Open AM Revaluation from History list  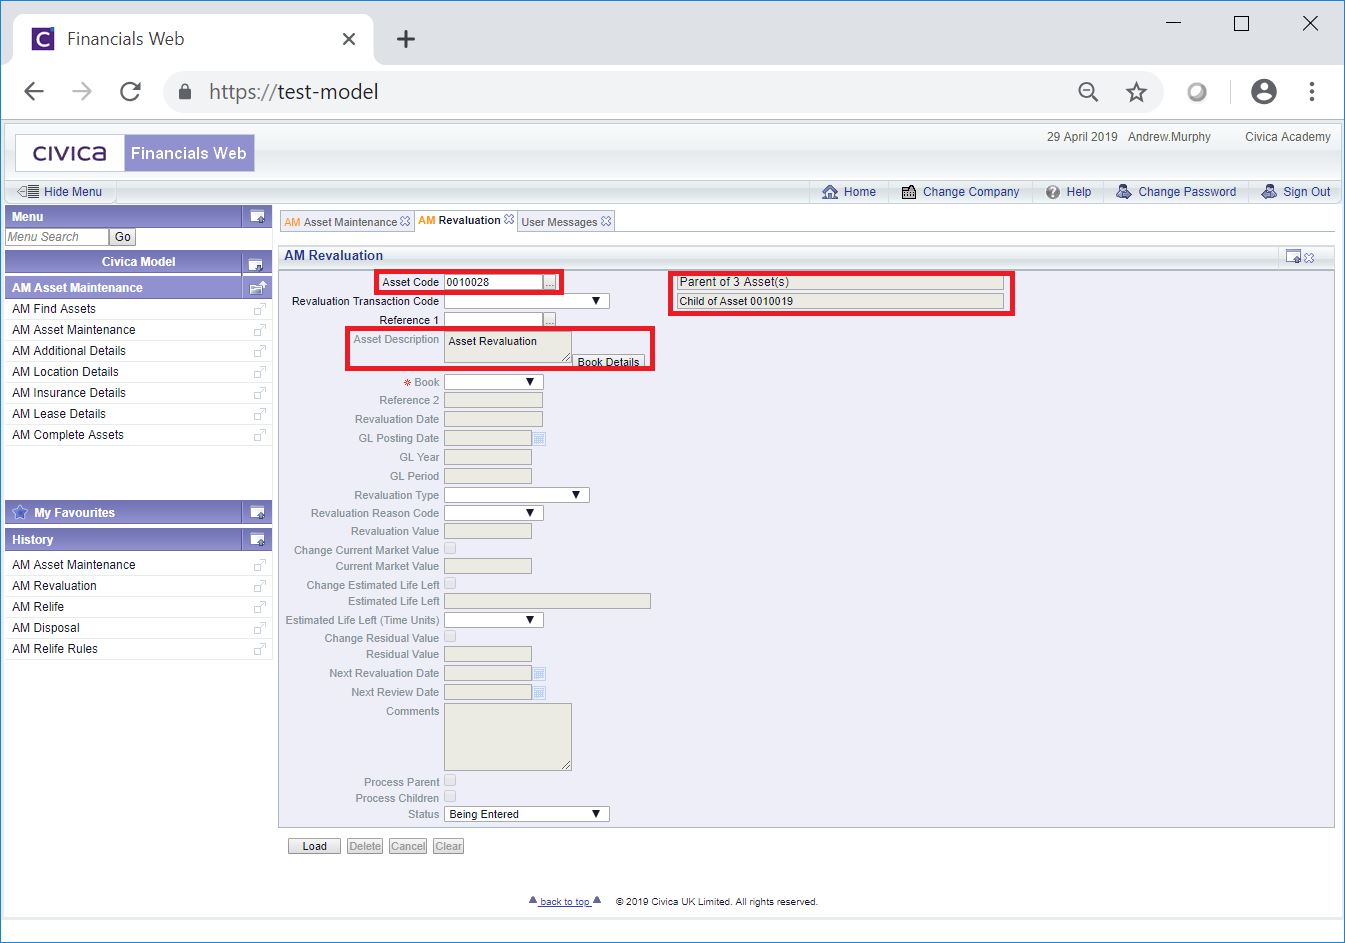coord(54,586)
